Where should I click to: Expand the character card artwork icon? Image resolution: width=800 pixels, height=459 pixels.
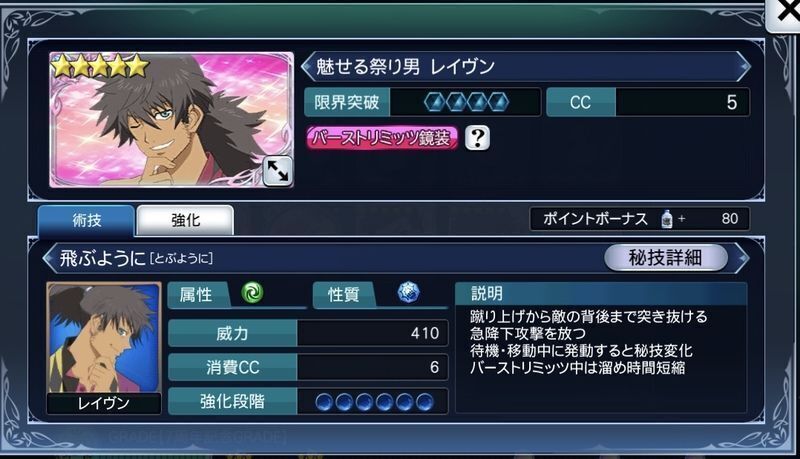point(278,171)
